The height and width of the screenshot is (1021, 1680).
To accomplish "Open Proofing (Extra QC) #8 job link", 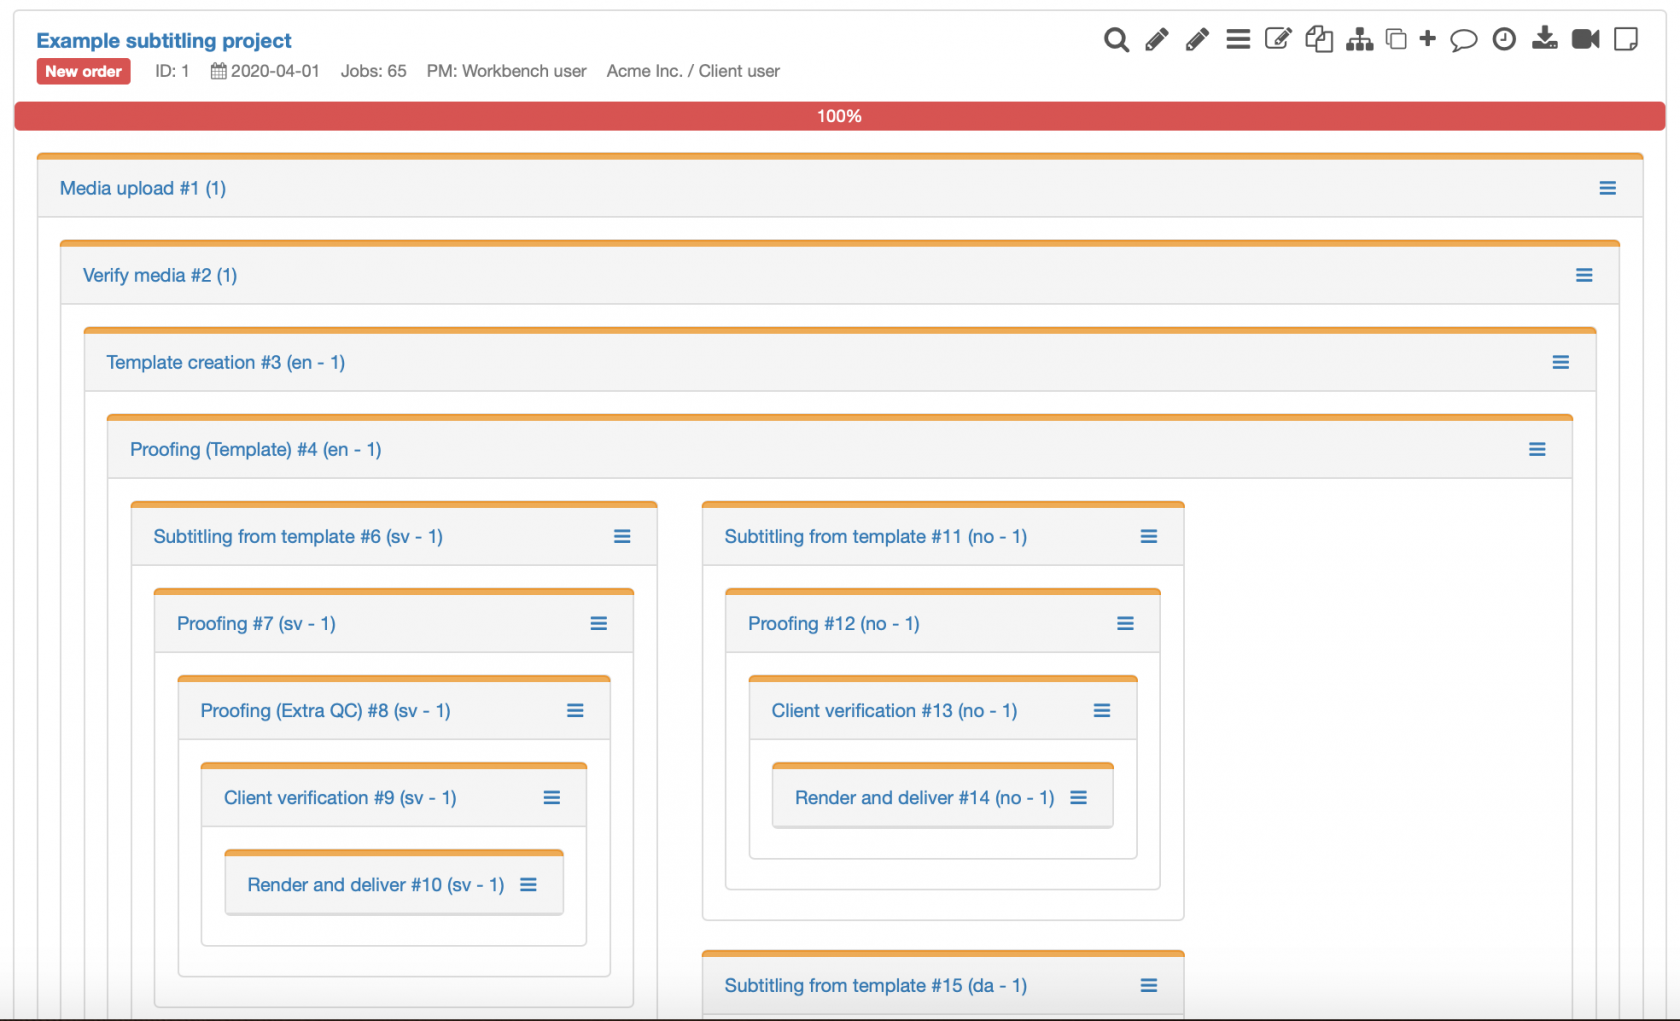I will click(x=325, y=710).
